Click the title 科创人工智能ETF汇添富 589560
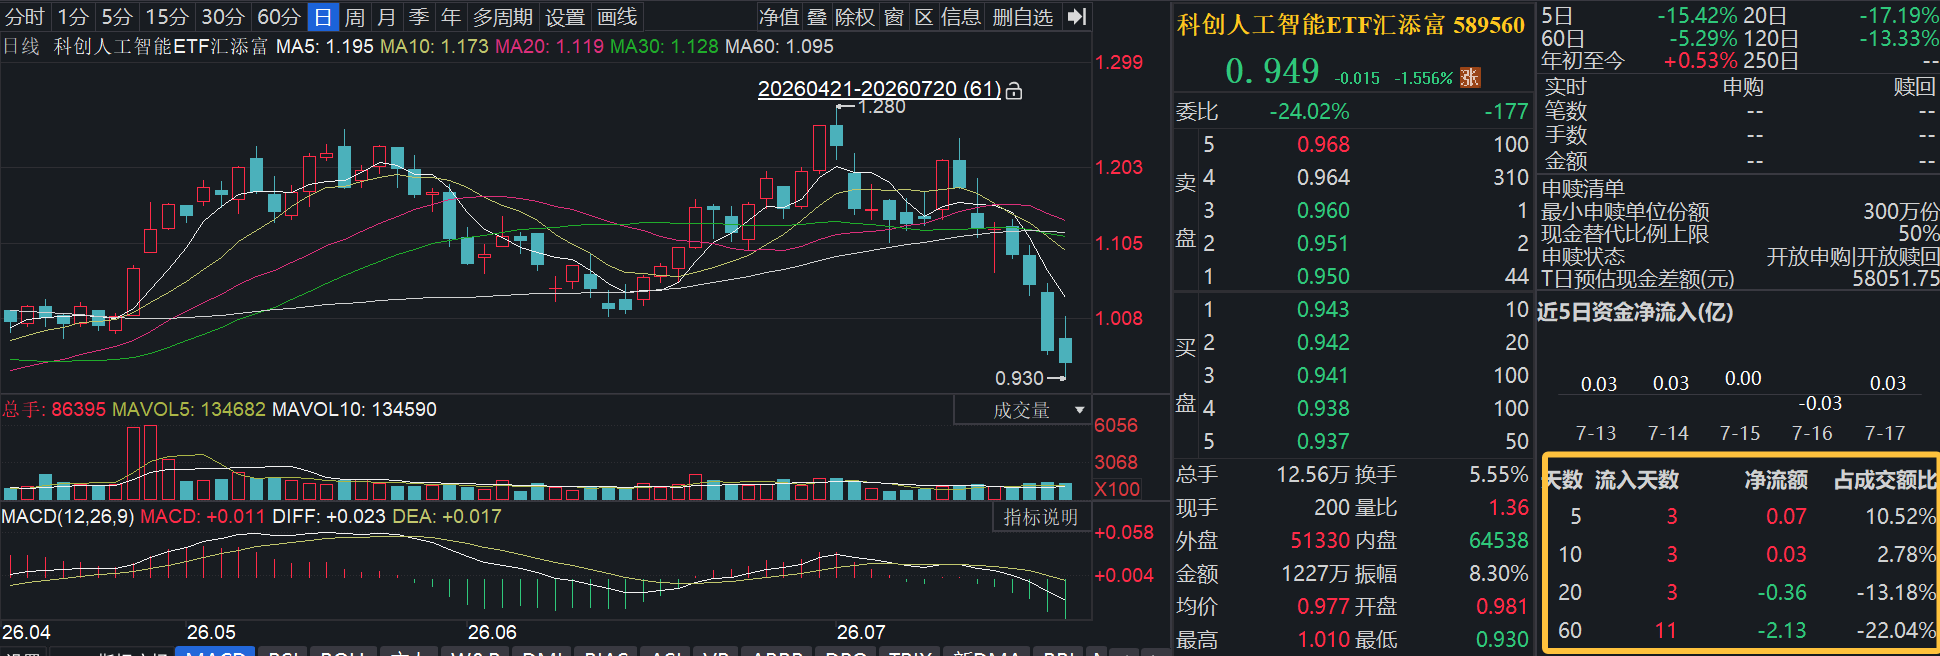 click(1351, 25)
